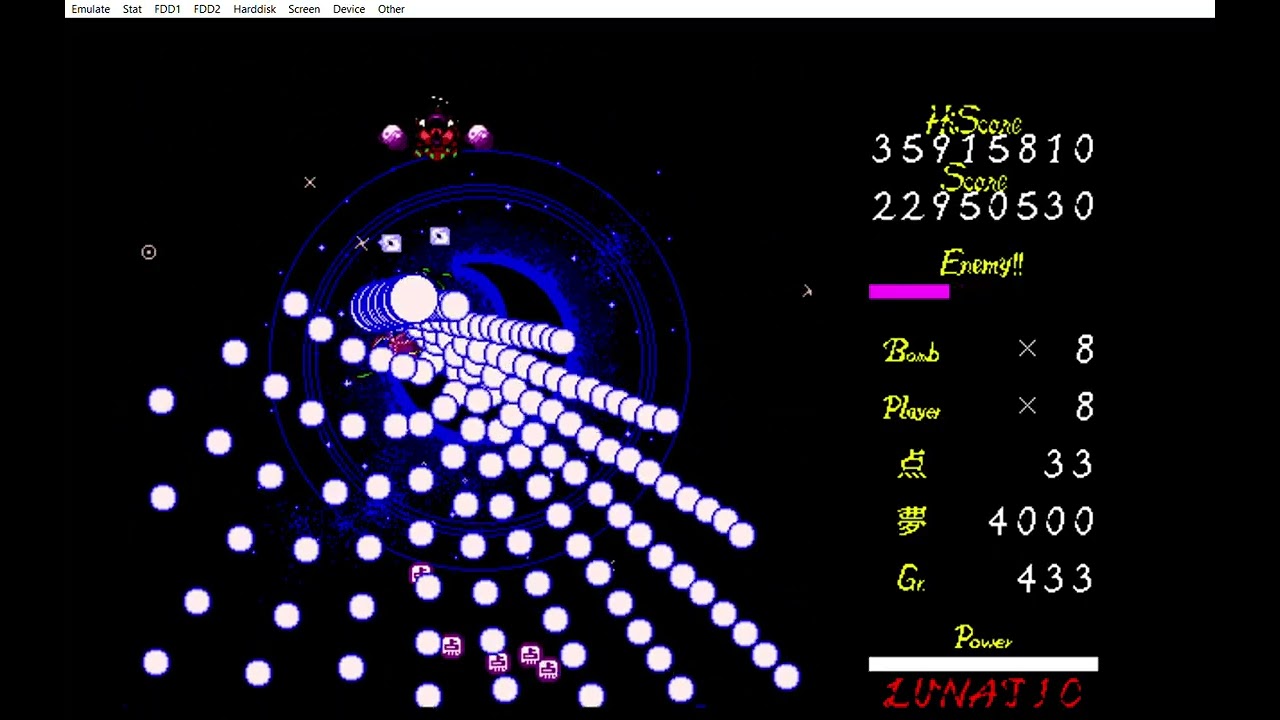
Task: Click the graze count 433
Action: [1055, 578]
